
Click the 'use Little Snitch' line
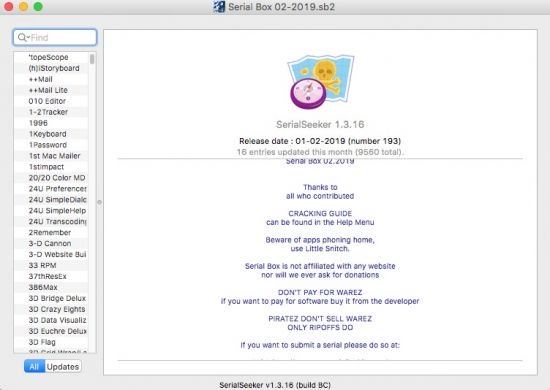(320, 249)
